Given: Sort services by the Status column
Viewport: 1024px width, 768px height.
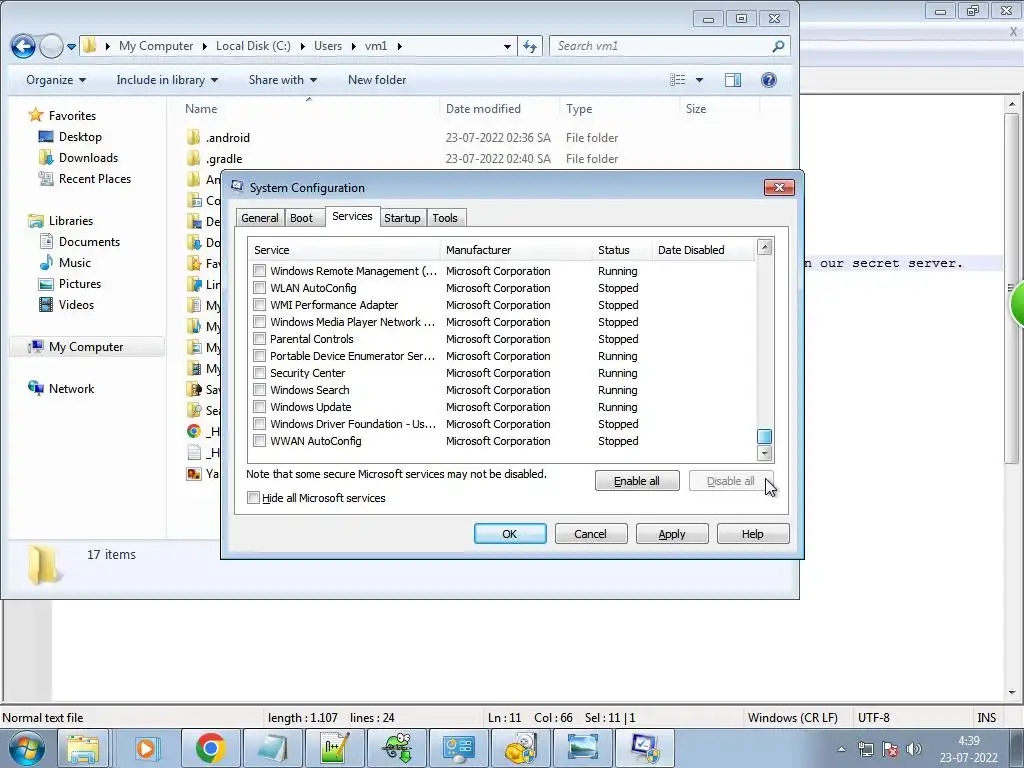Looking at the screenshot, I should click(622, 250).
